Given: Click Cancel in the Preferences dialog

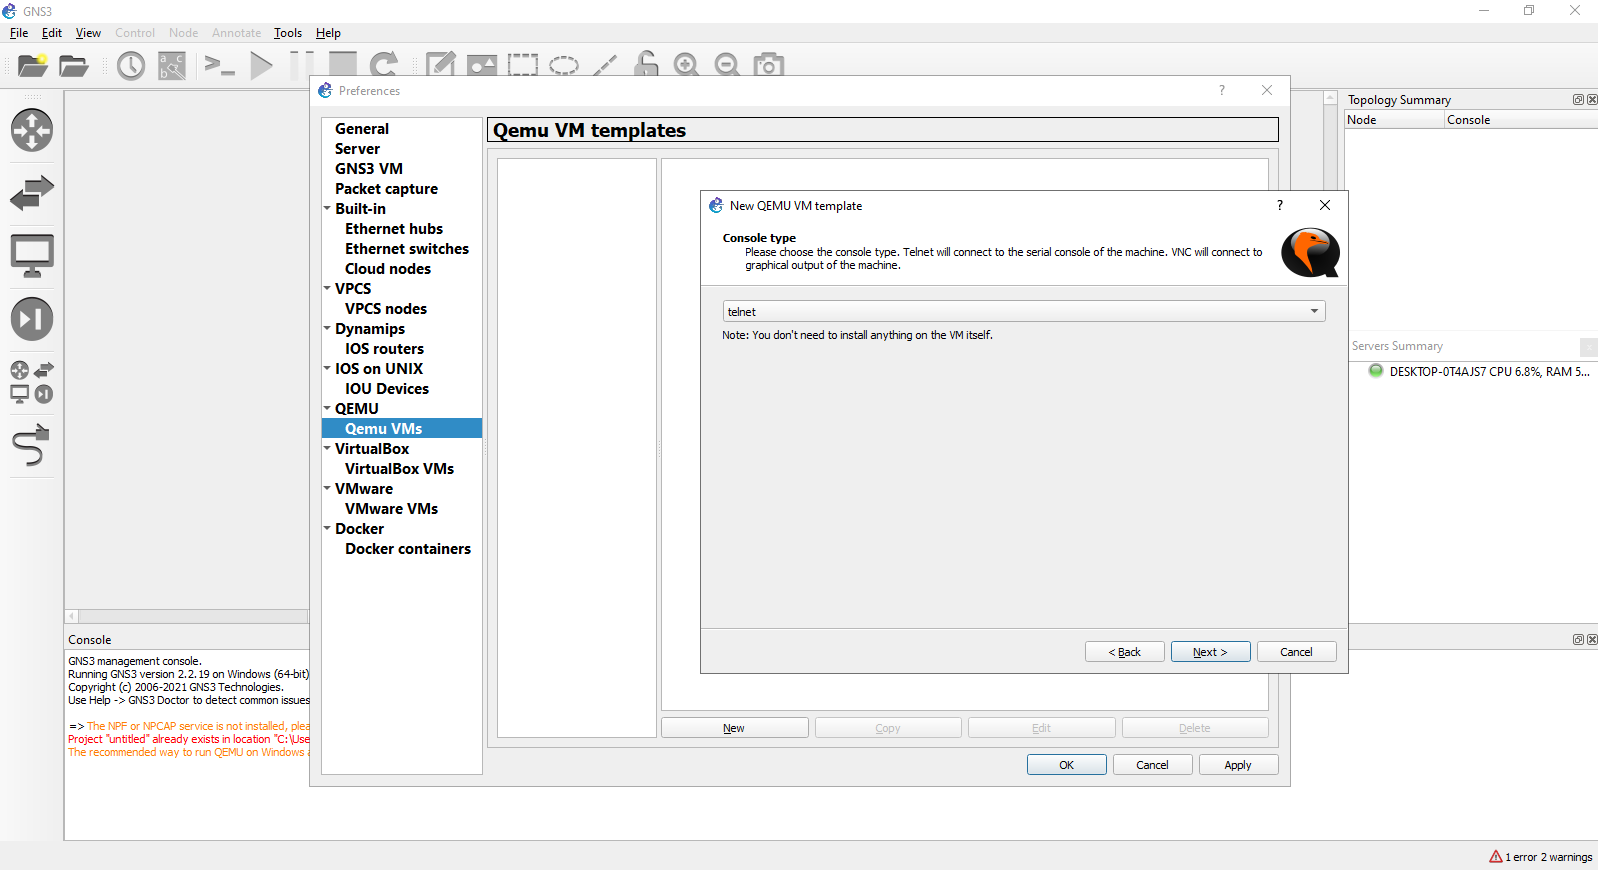Looking at the screenshot, I should click(1152, 765).
